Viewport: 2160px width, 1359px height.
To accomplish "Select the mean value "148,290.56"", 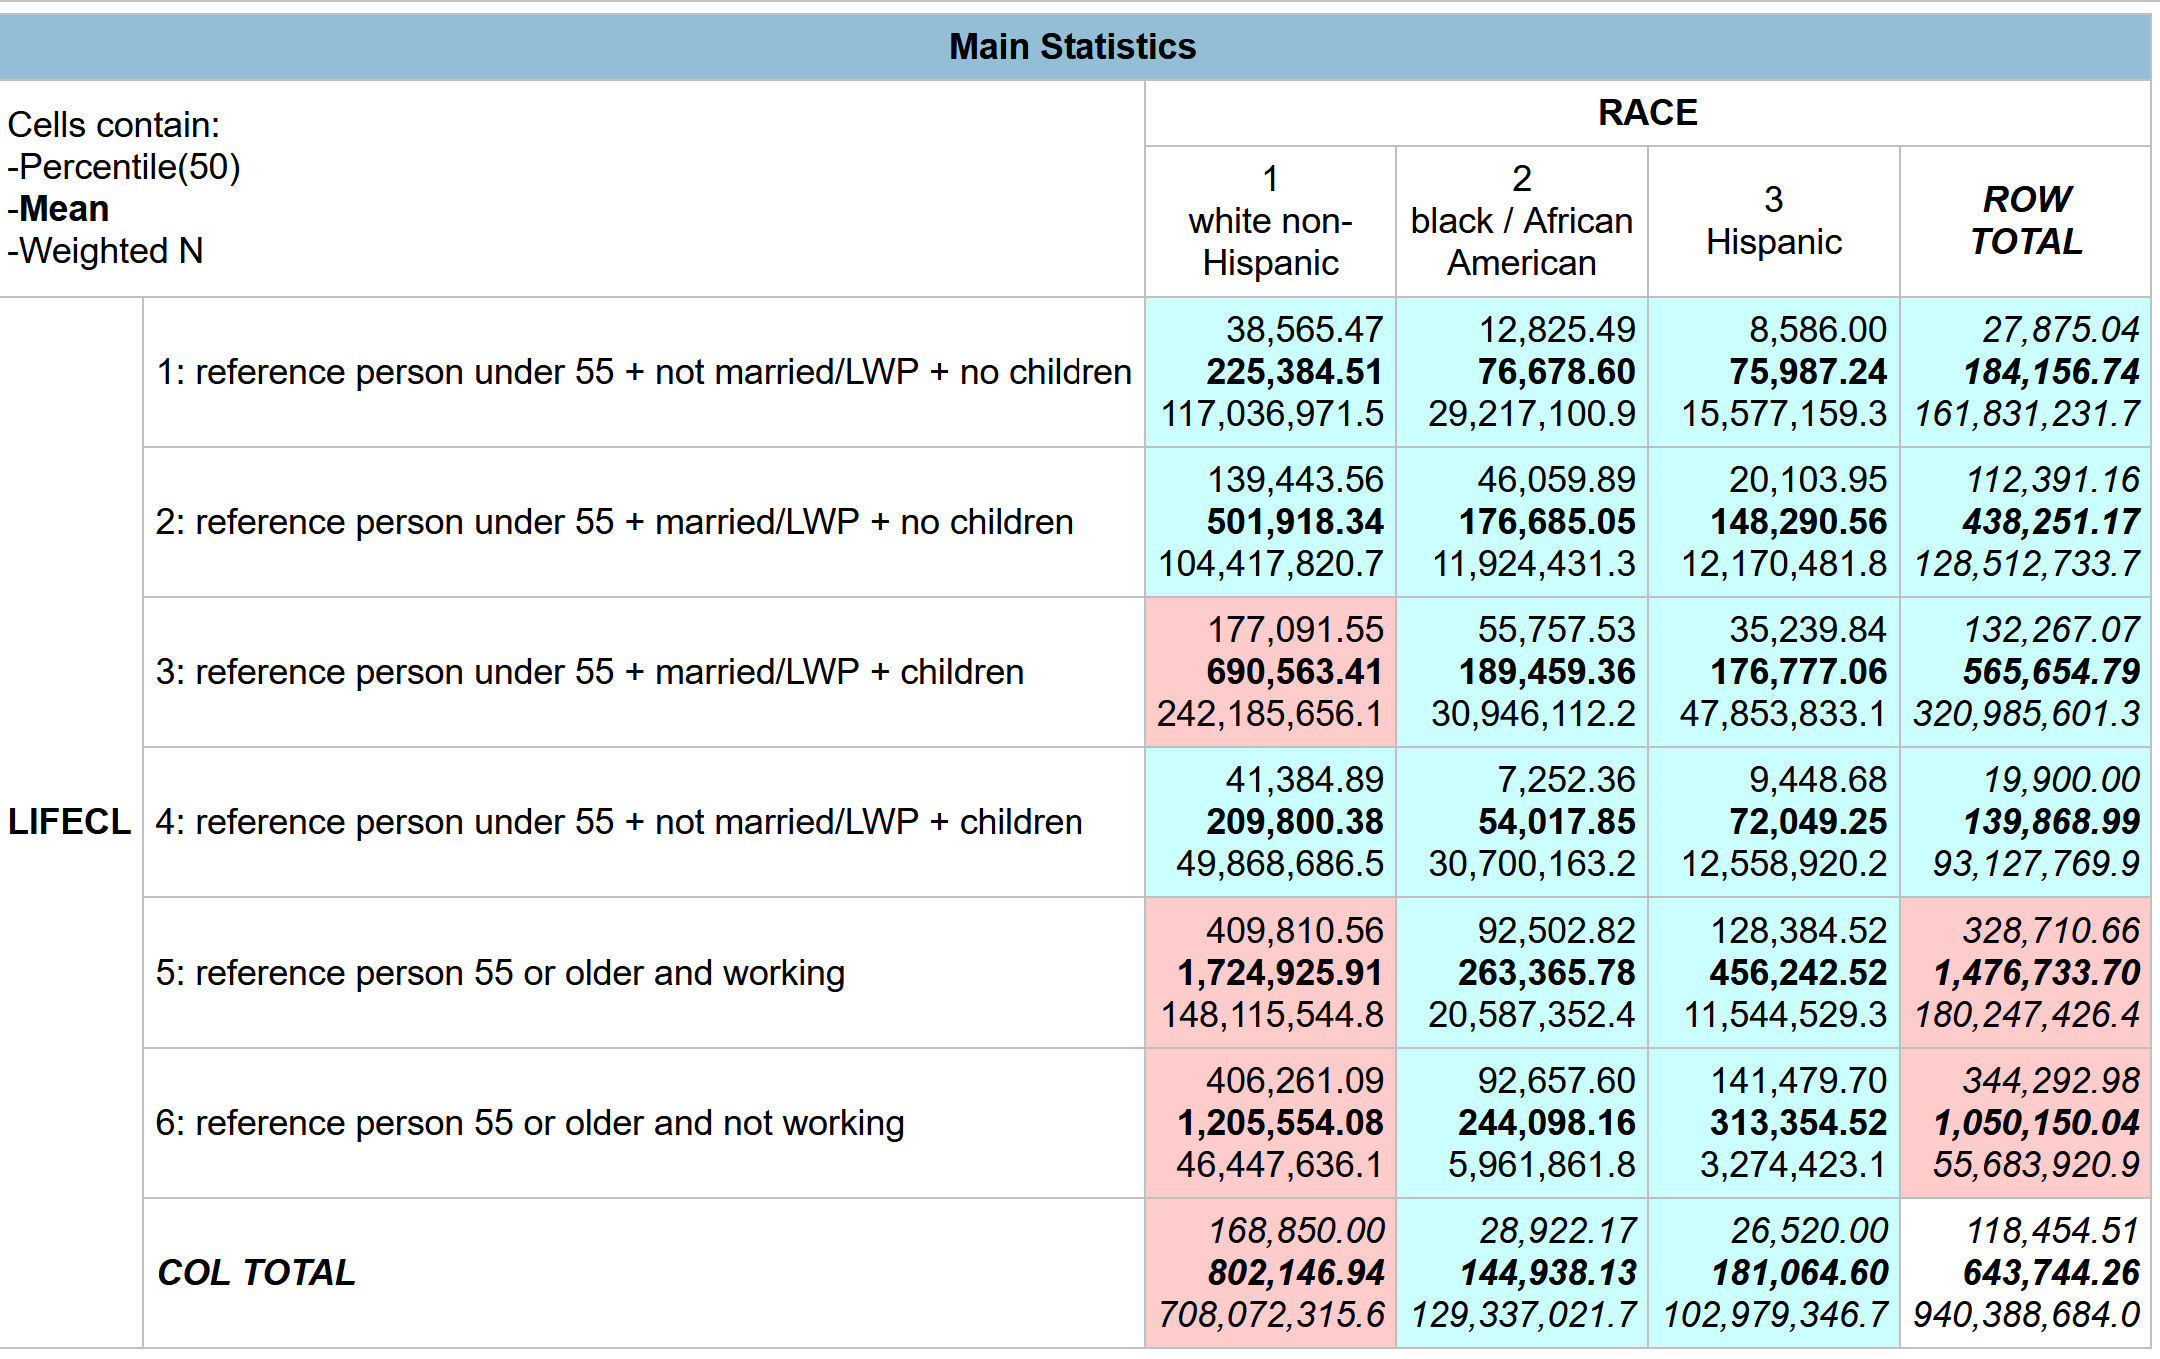I will tap(1798, 522).
